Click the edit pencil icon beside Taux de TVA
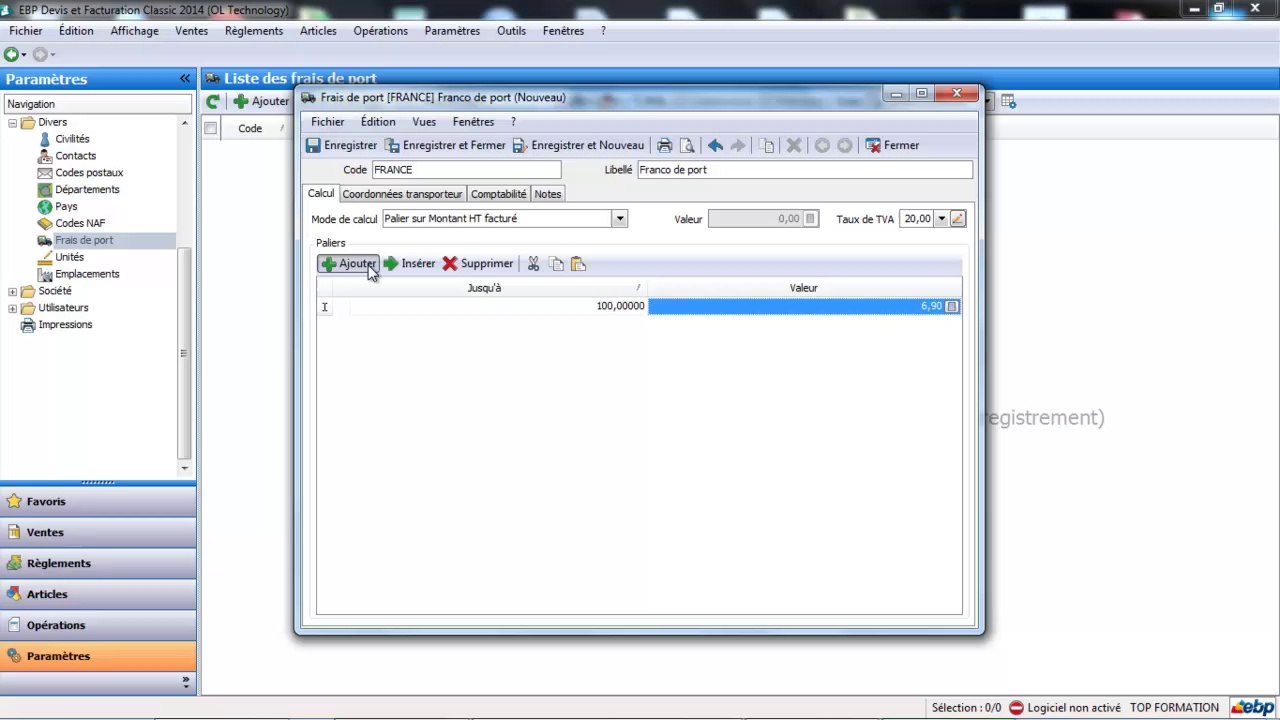The width and height of the screenshot is (1280, 720). (957, 218)
